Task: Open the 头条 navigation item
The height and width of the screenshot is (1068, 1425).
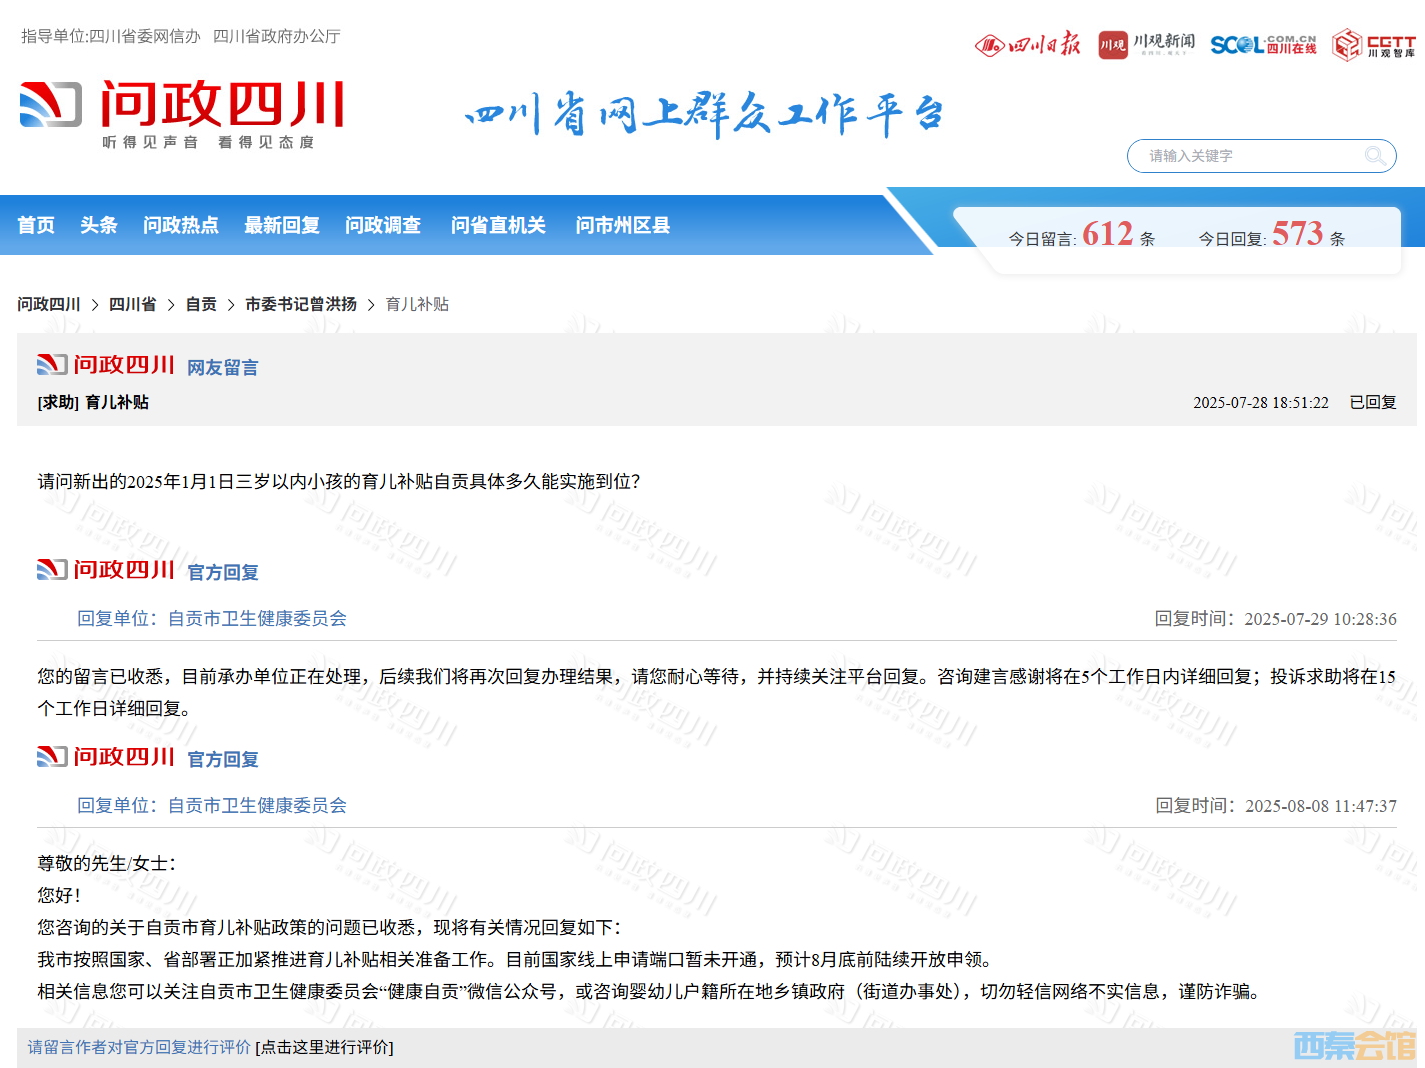Action: click(99, 225)
